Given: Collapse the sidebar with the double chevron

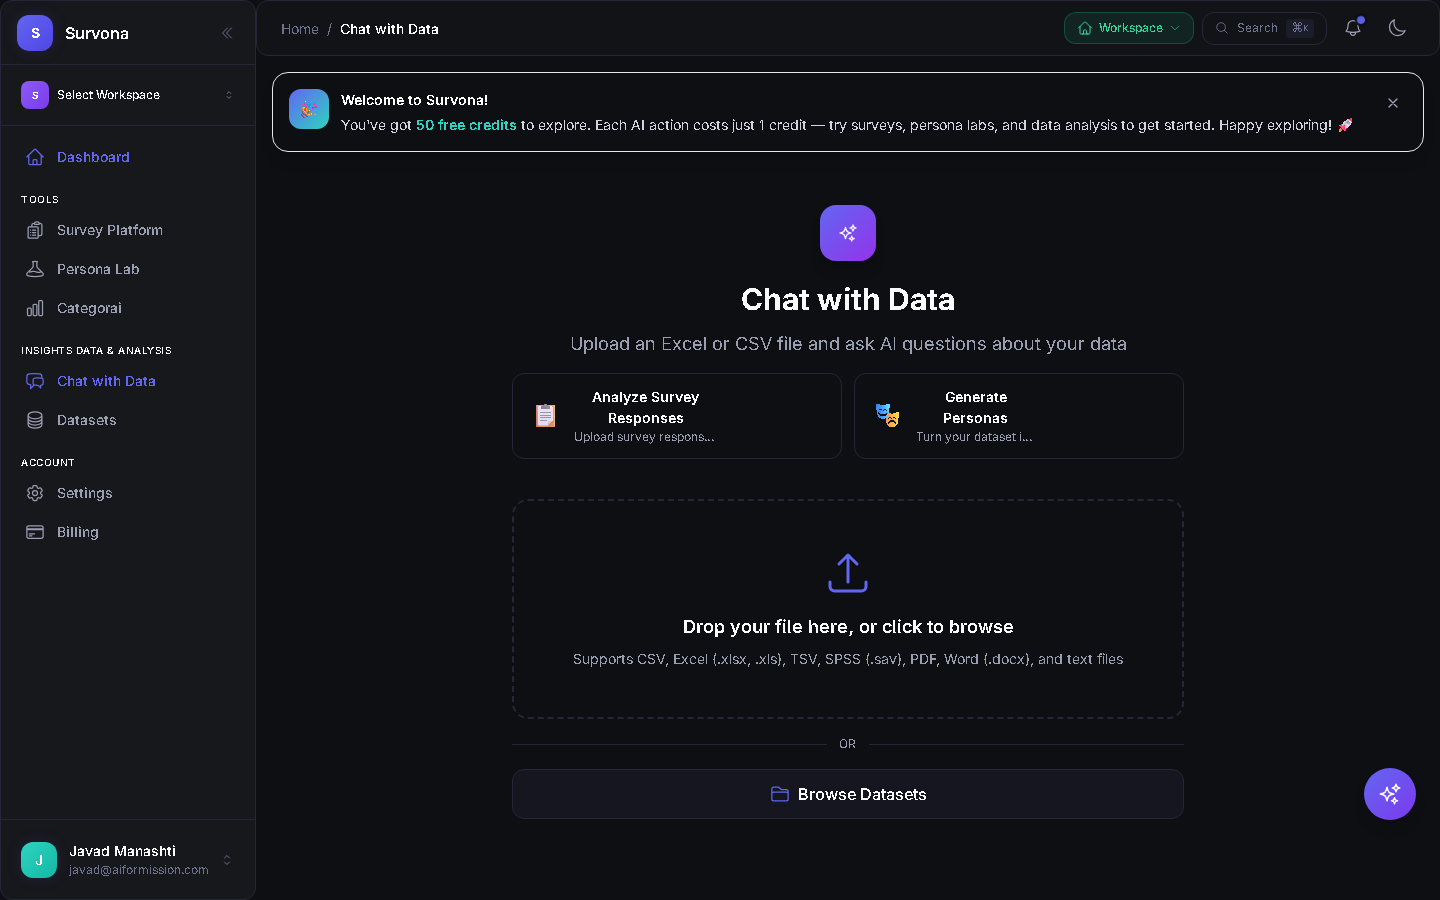Looking at the screenshot, I should [226, 32].
